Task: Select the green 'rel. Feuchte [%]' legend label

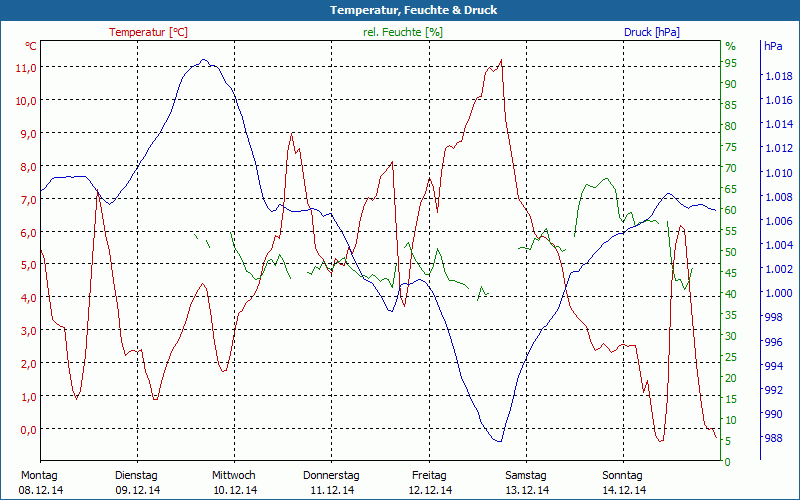Action: tap(403, 32)
